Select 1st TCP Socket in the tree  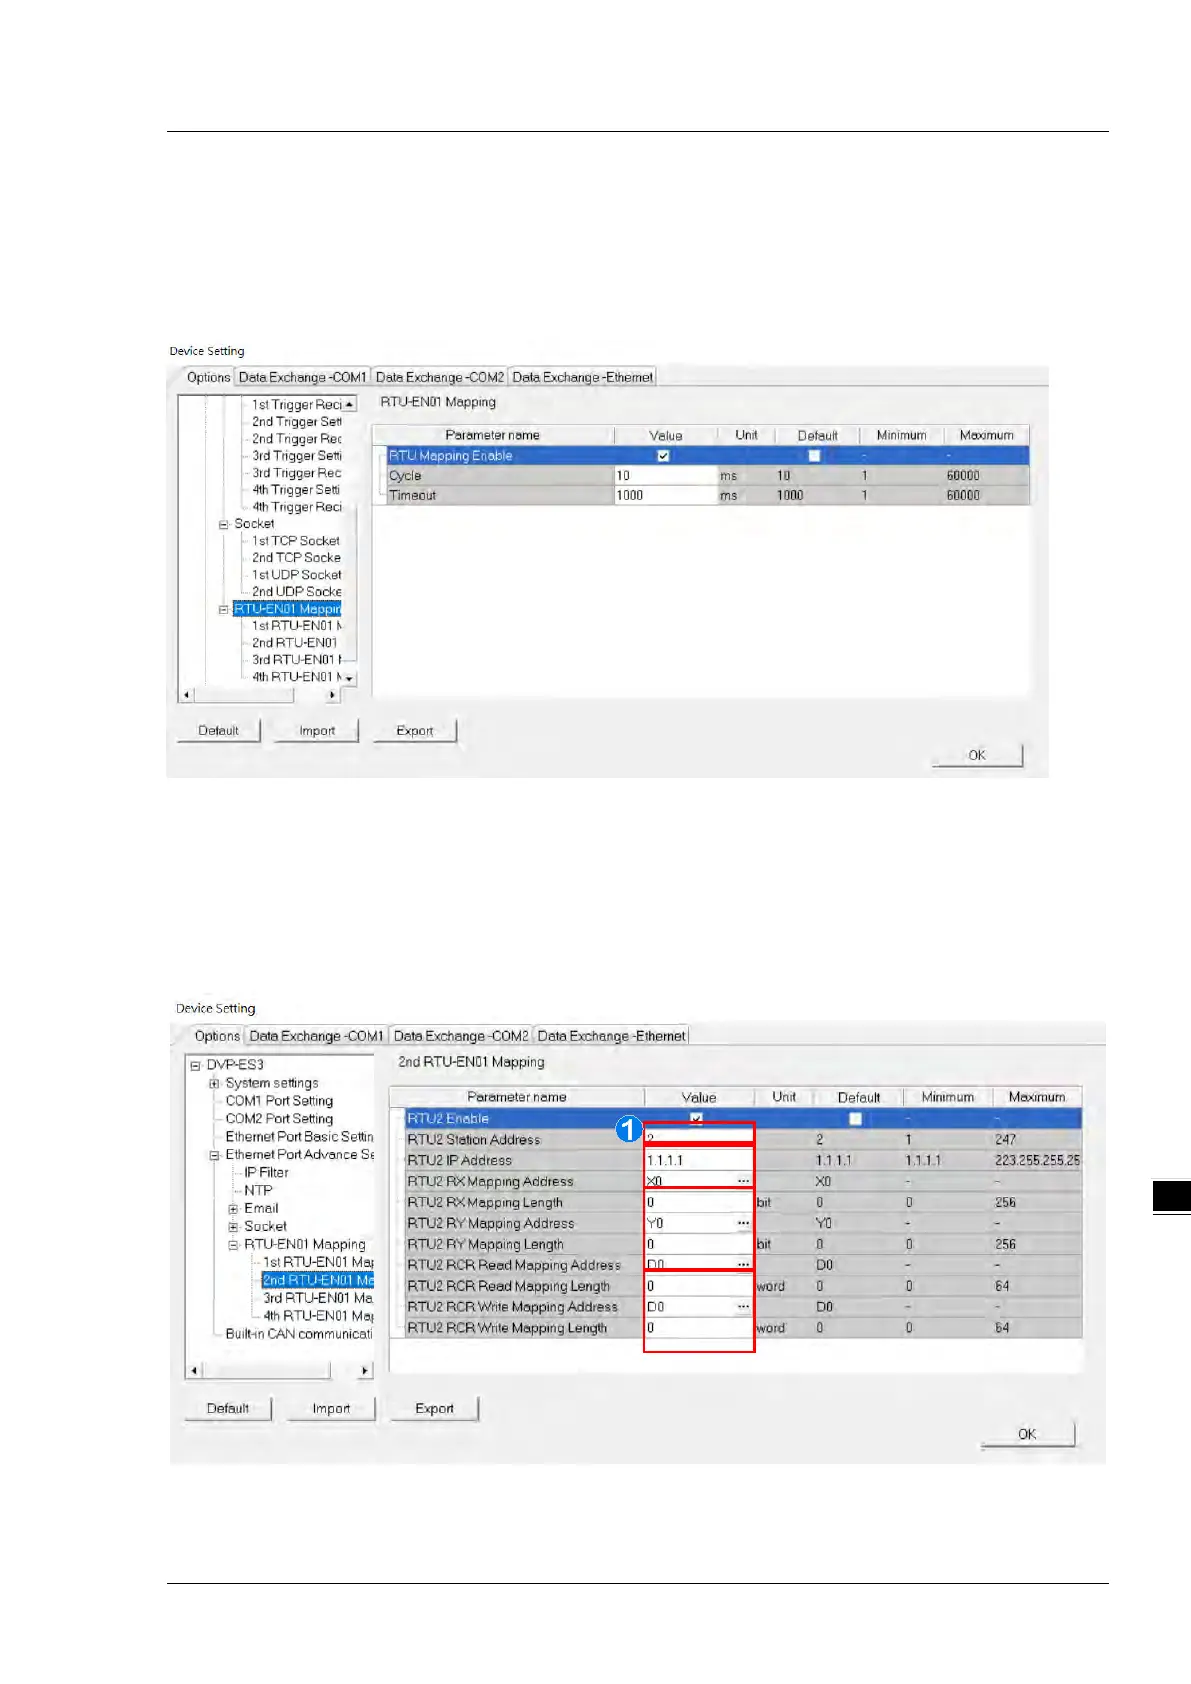pos(295,541)
